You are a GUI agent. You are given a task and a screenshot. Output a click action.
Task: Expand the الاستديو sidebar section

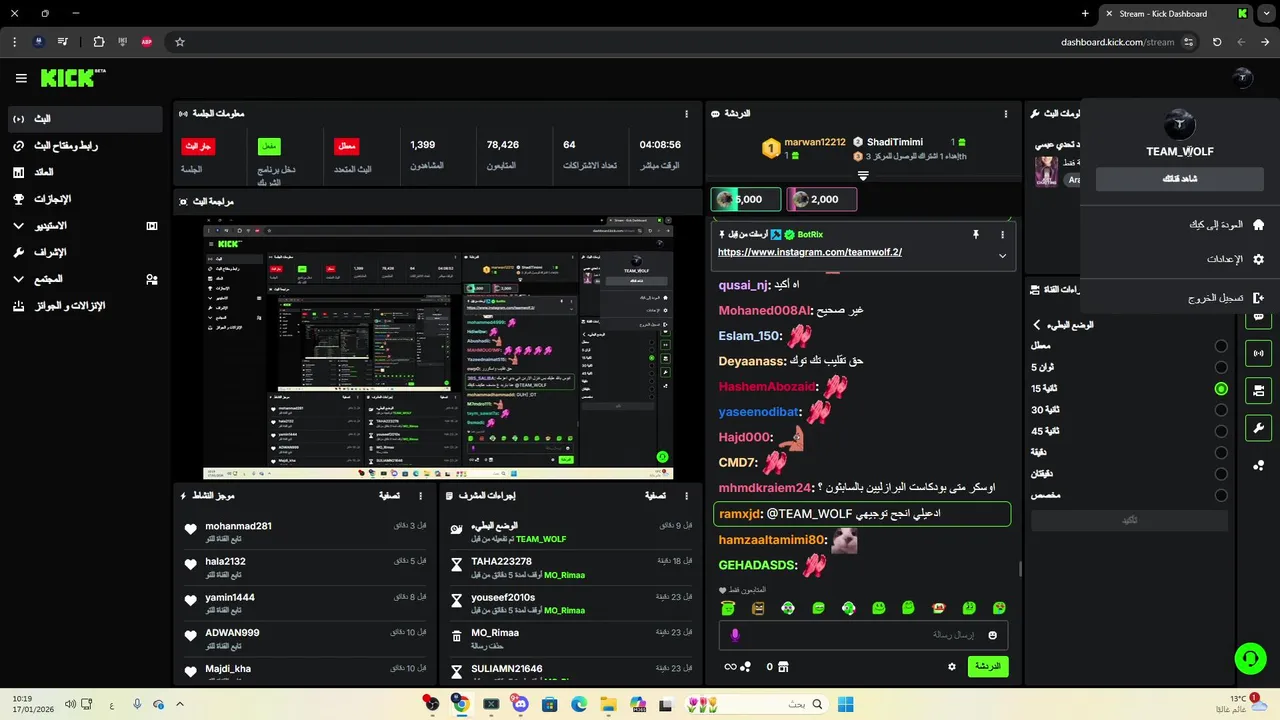tap(85, 226)
